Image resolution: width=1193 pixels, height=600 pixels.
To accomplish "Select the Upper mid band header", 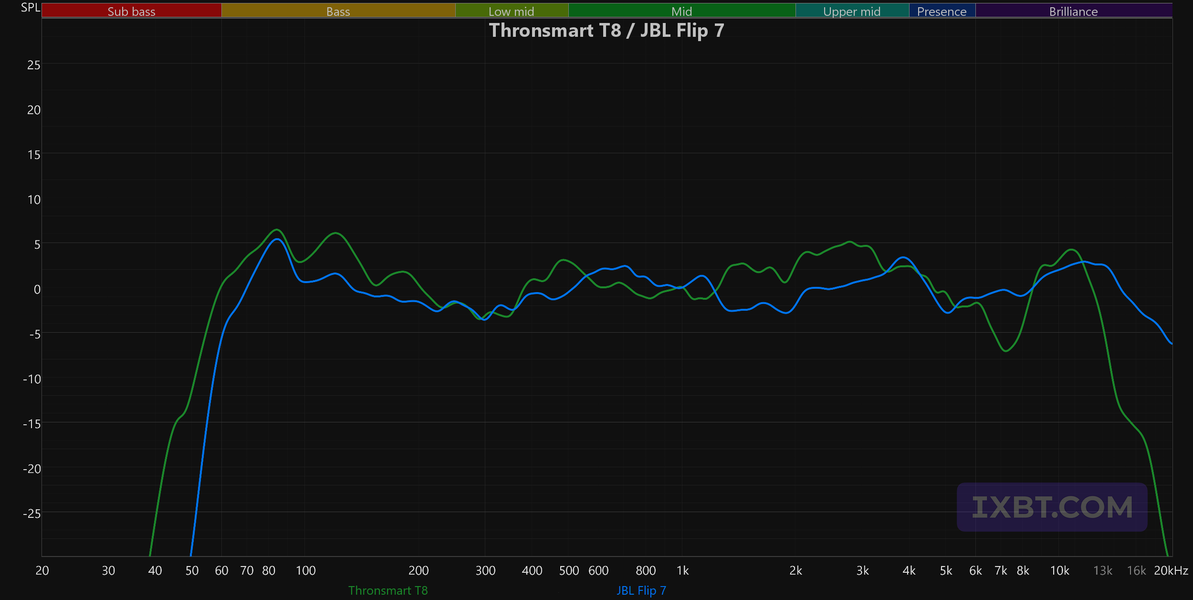I will click(x=852, y=11).
